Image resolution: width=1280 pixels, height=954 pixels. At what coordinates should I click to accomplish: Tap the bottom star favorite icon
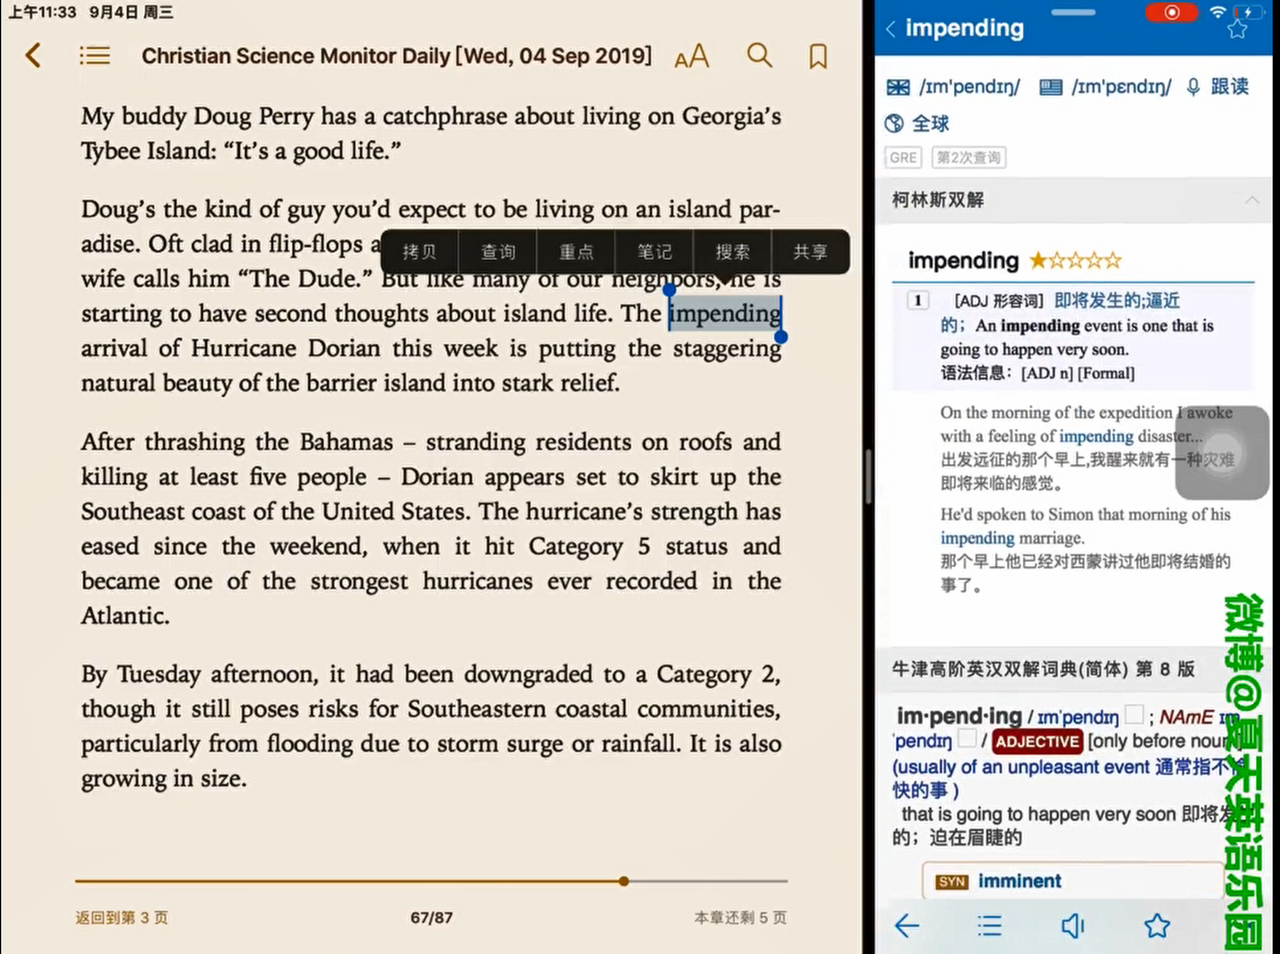pos(1157,926)
